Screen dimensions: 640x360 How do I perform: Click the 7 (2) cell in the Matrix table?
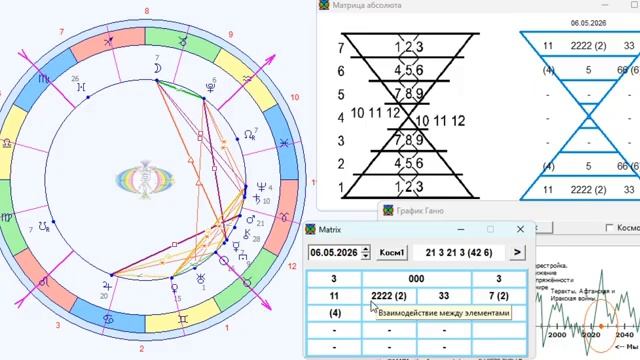click(x=499, y=296)
